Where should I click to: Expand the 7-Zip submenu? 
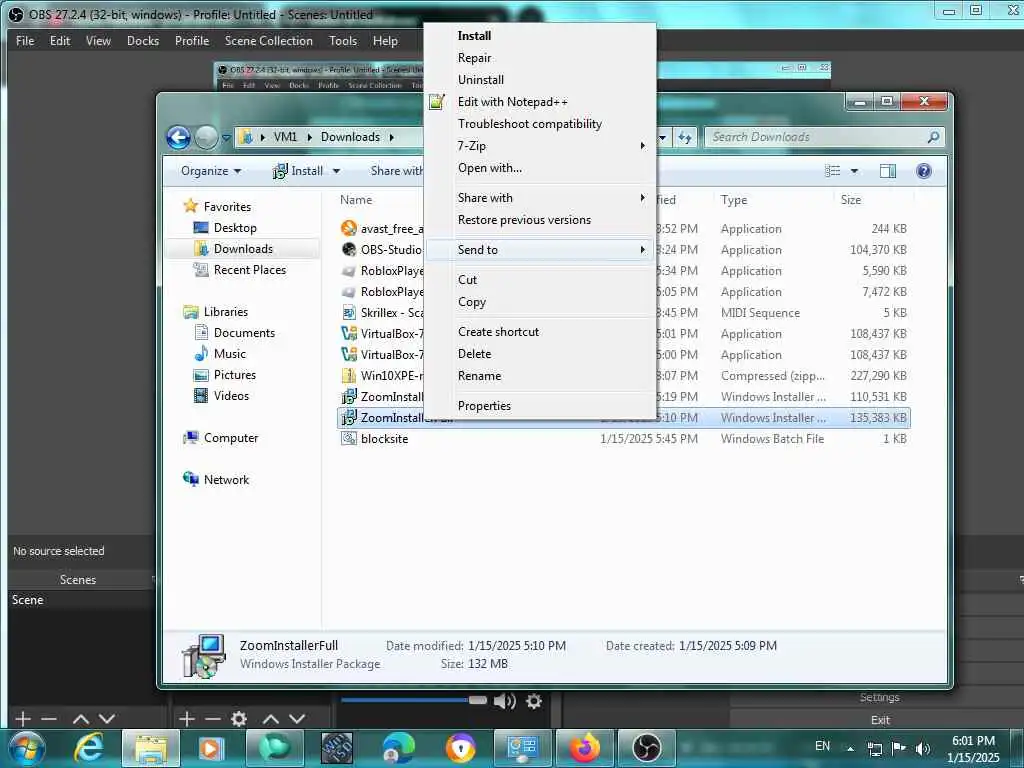(539, 146)
